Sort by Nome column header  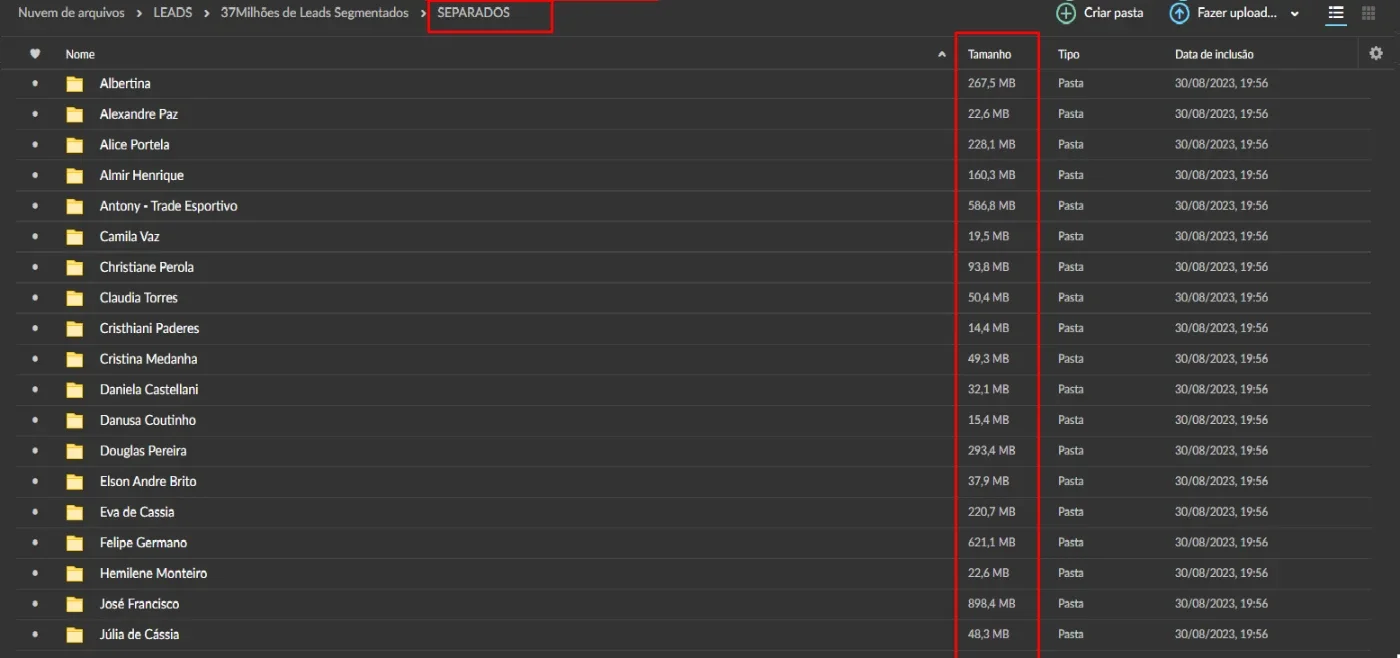[x=80, y=54]
